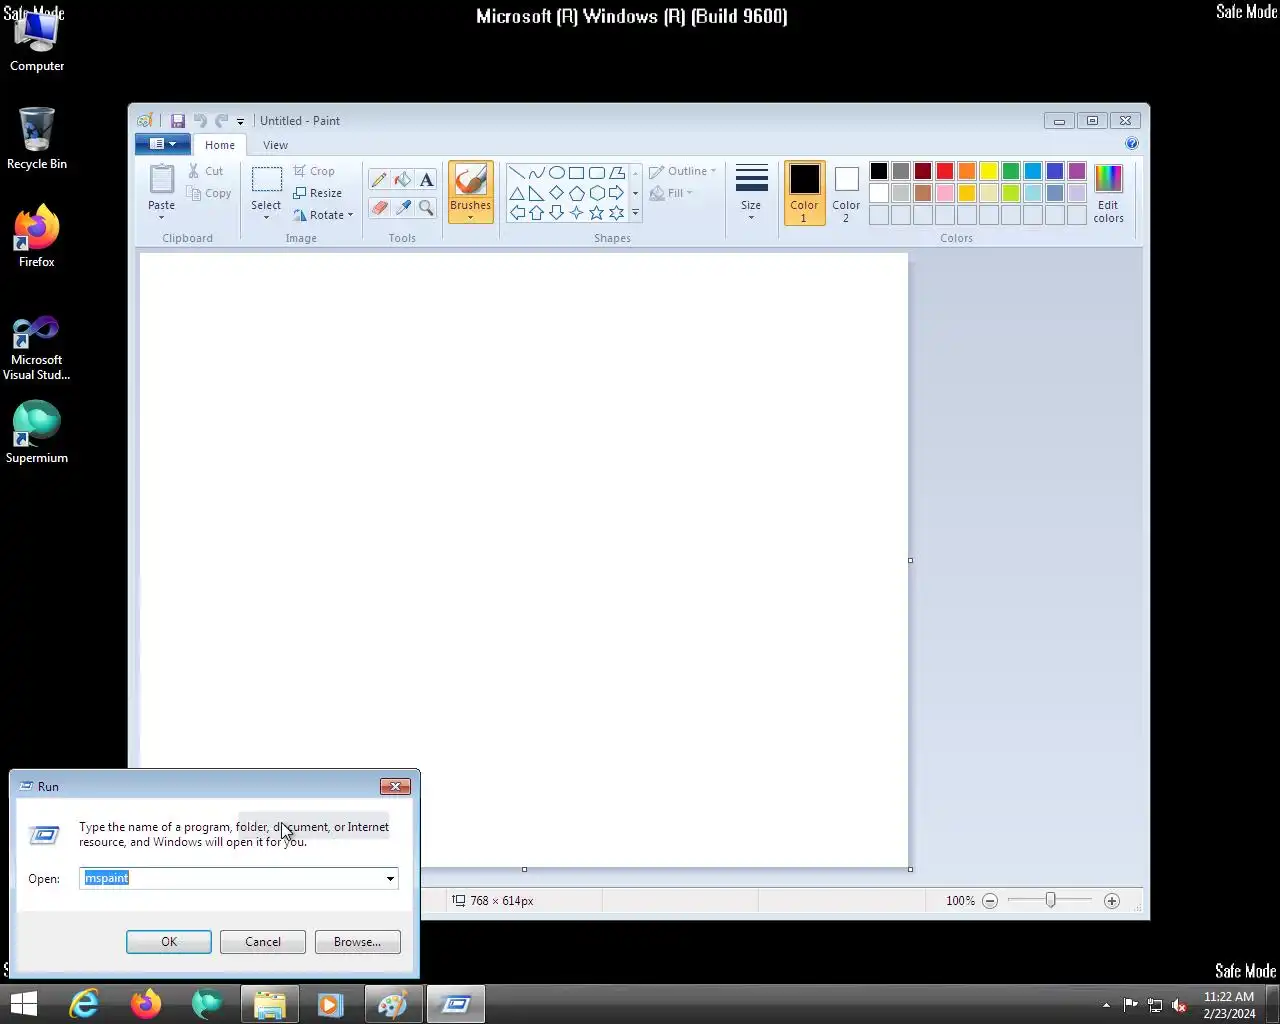This screenshot has height=1024, width=1280.
Task: Pick the Right arrow shape
Action: [x=617, y=193]
